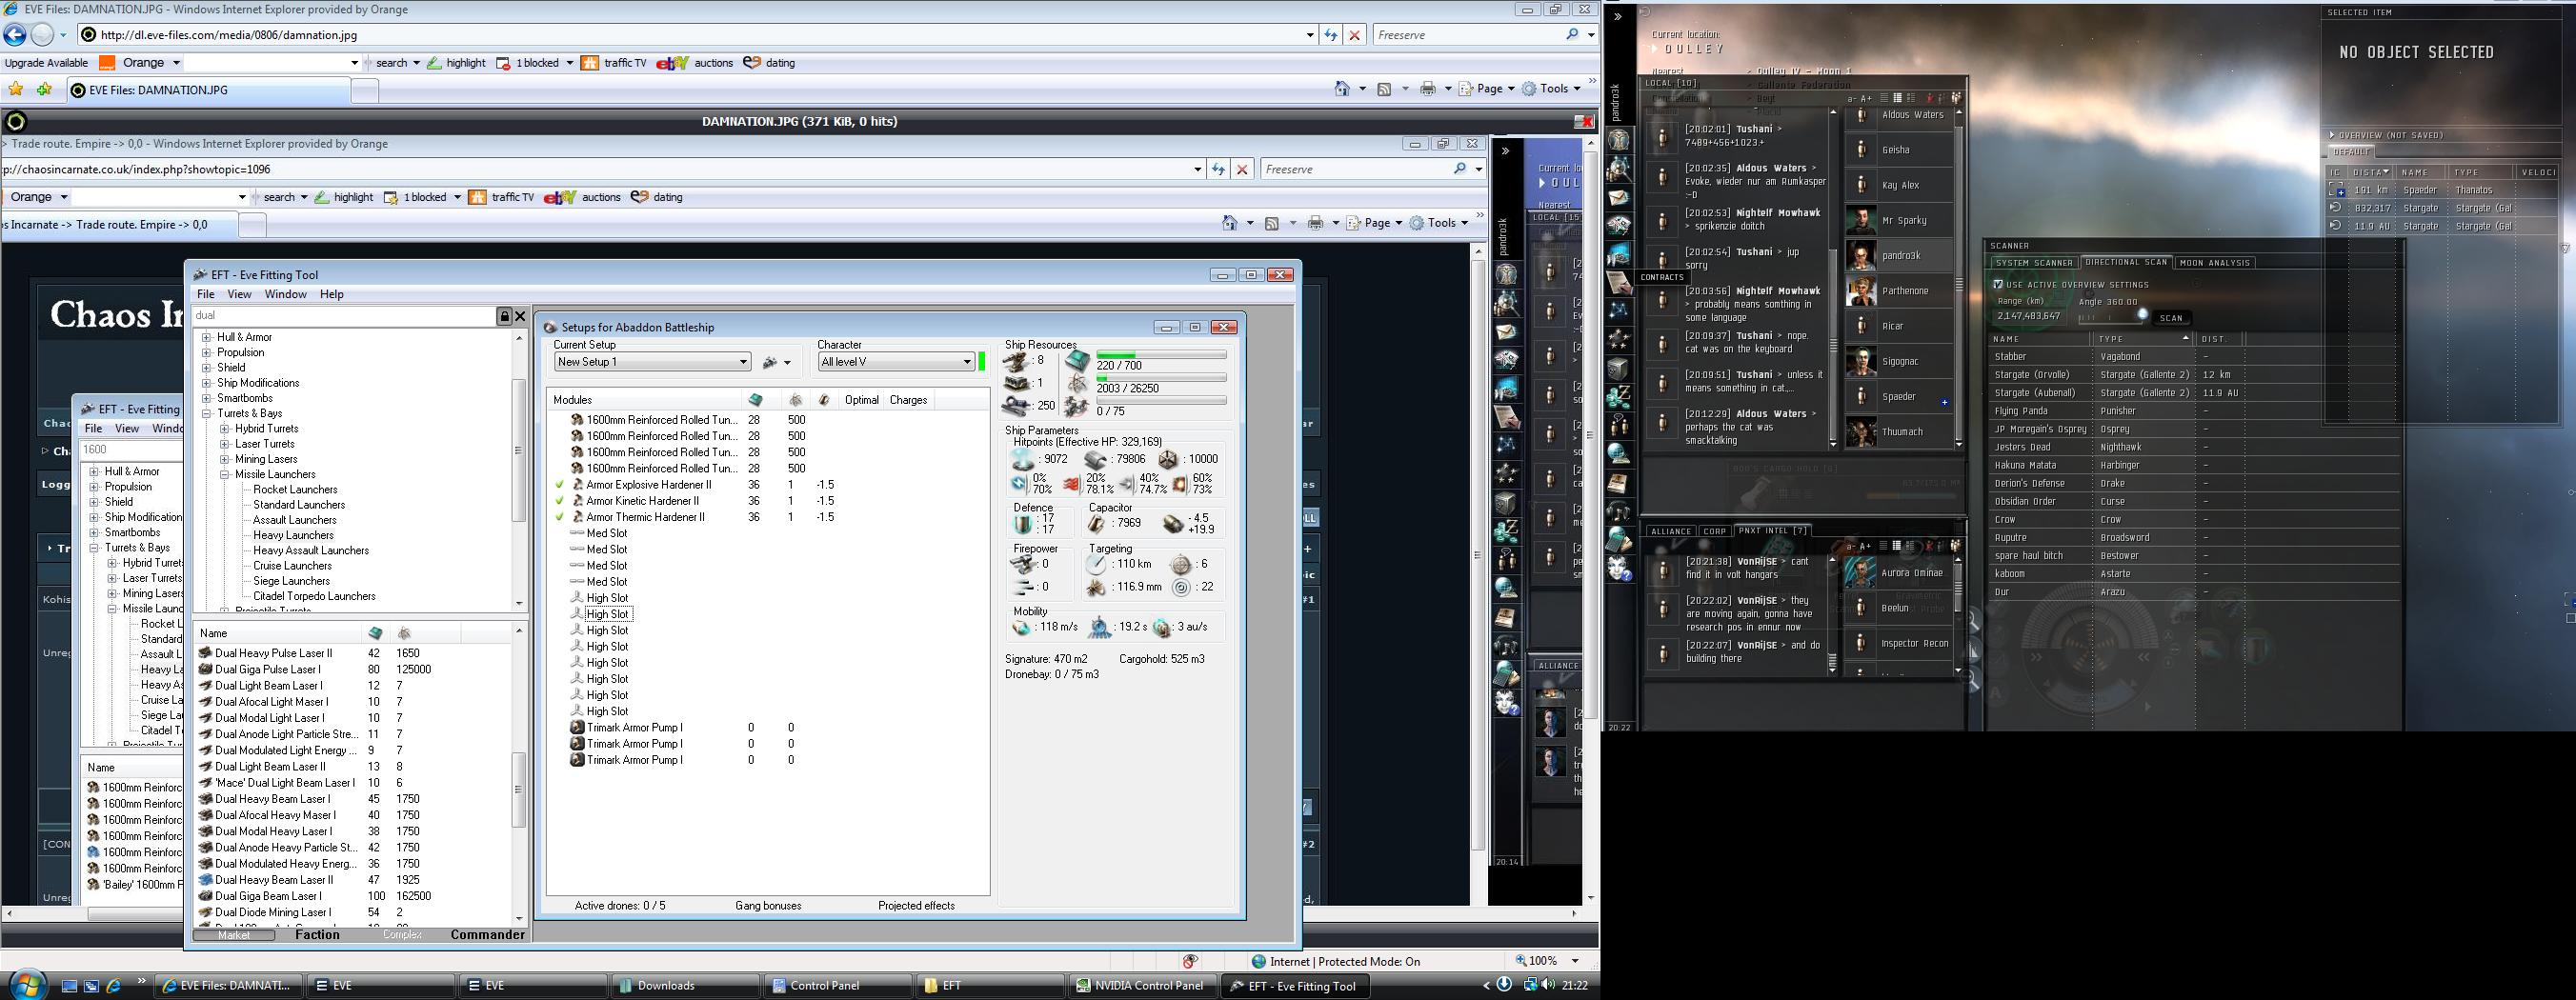Click the CPU column icon in Modules header
The width and height of the screenshot is (2576, 1000).
click(756, 400)
